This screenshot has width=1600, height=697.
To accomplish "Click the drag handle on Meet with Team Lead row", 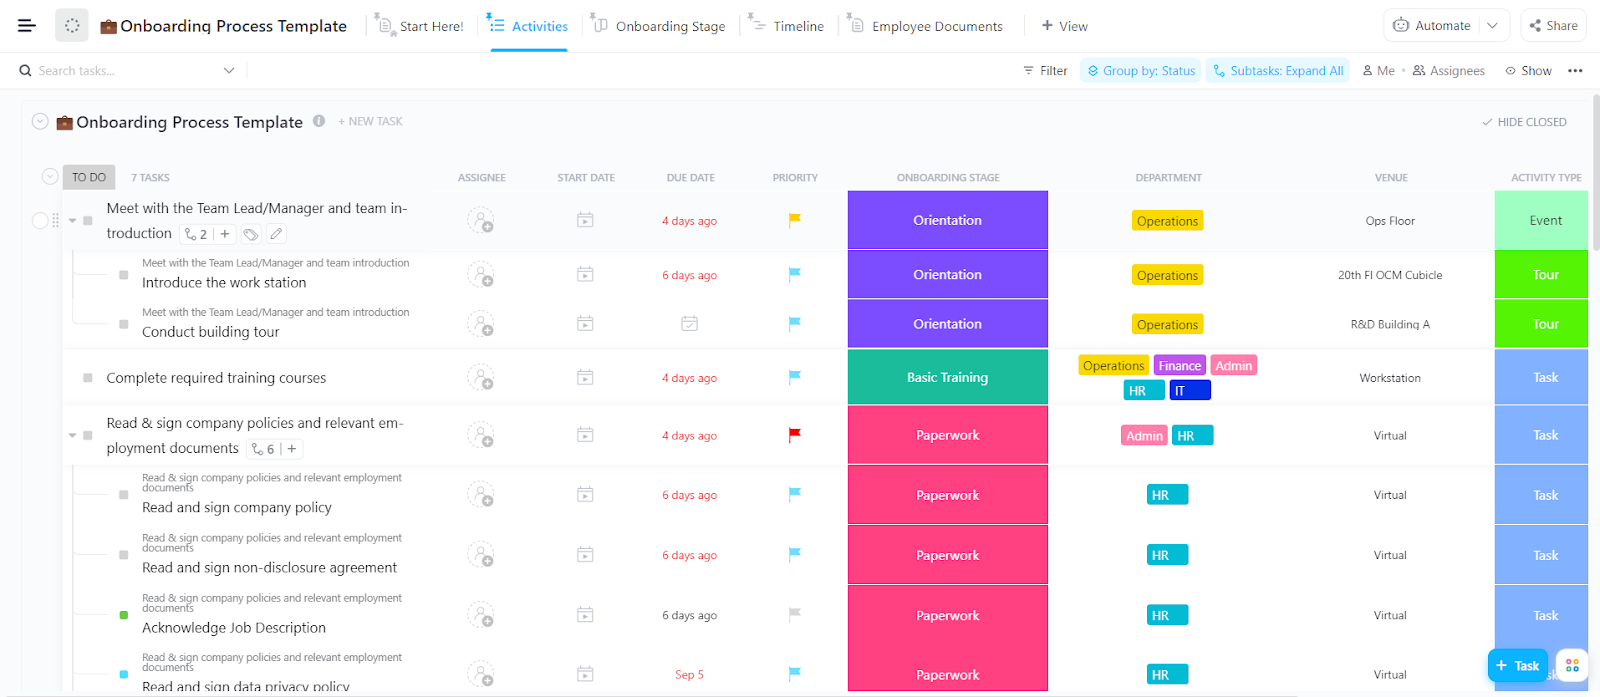I will (56, 221).
